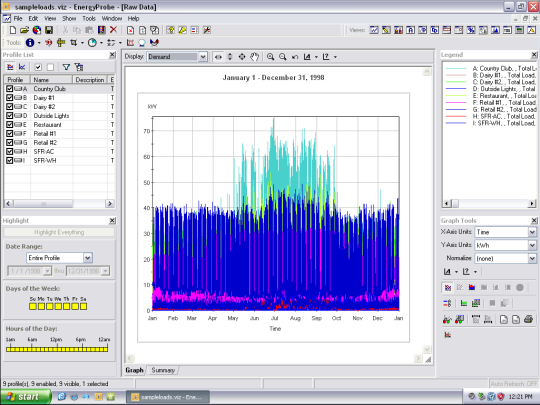Screen dimensions: 540x405
Task: Click sampleloads.viz taskbar button
Action: point(168,397)
